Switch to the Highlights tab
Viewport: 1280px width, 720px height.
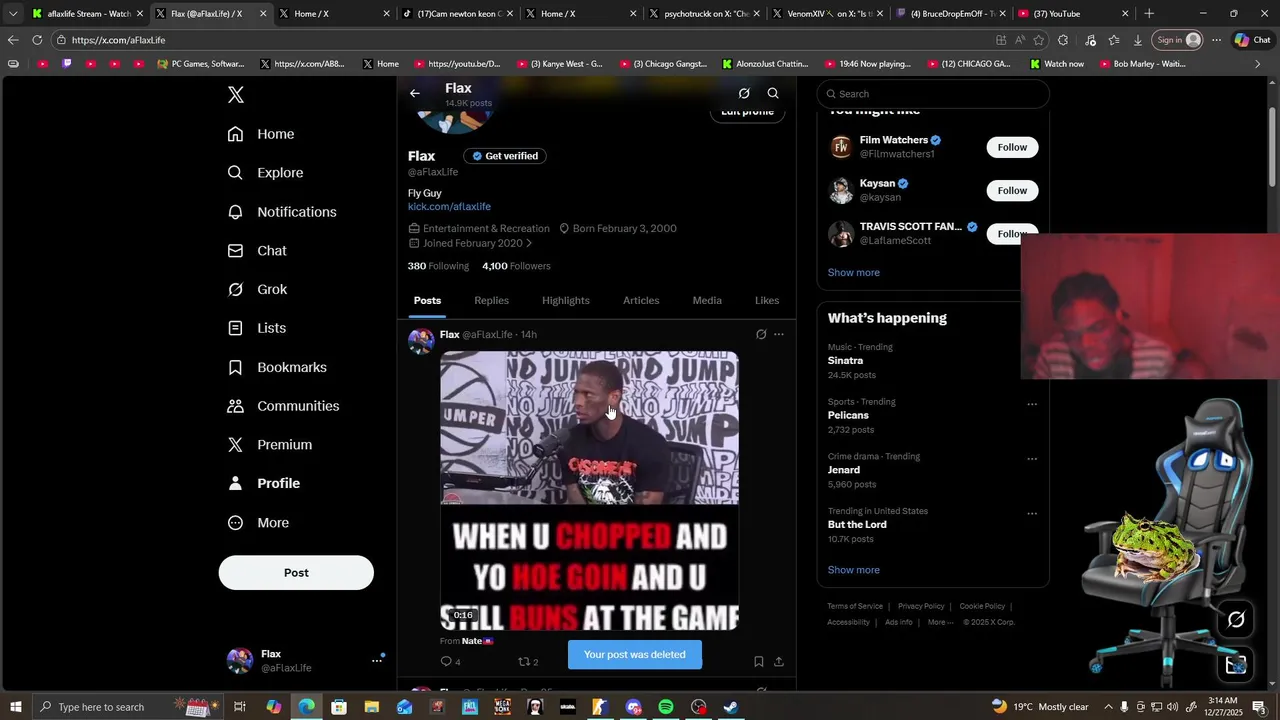pos(566,301)
